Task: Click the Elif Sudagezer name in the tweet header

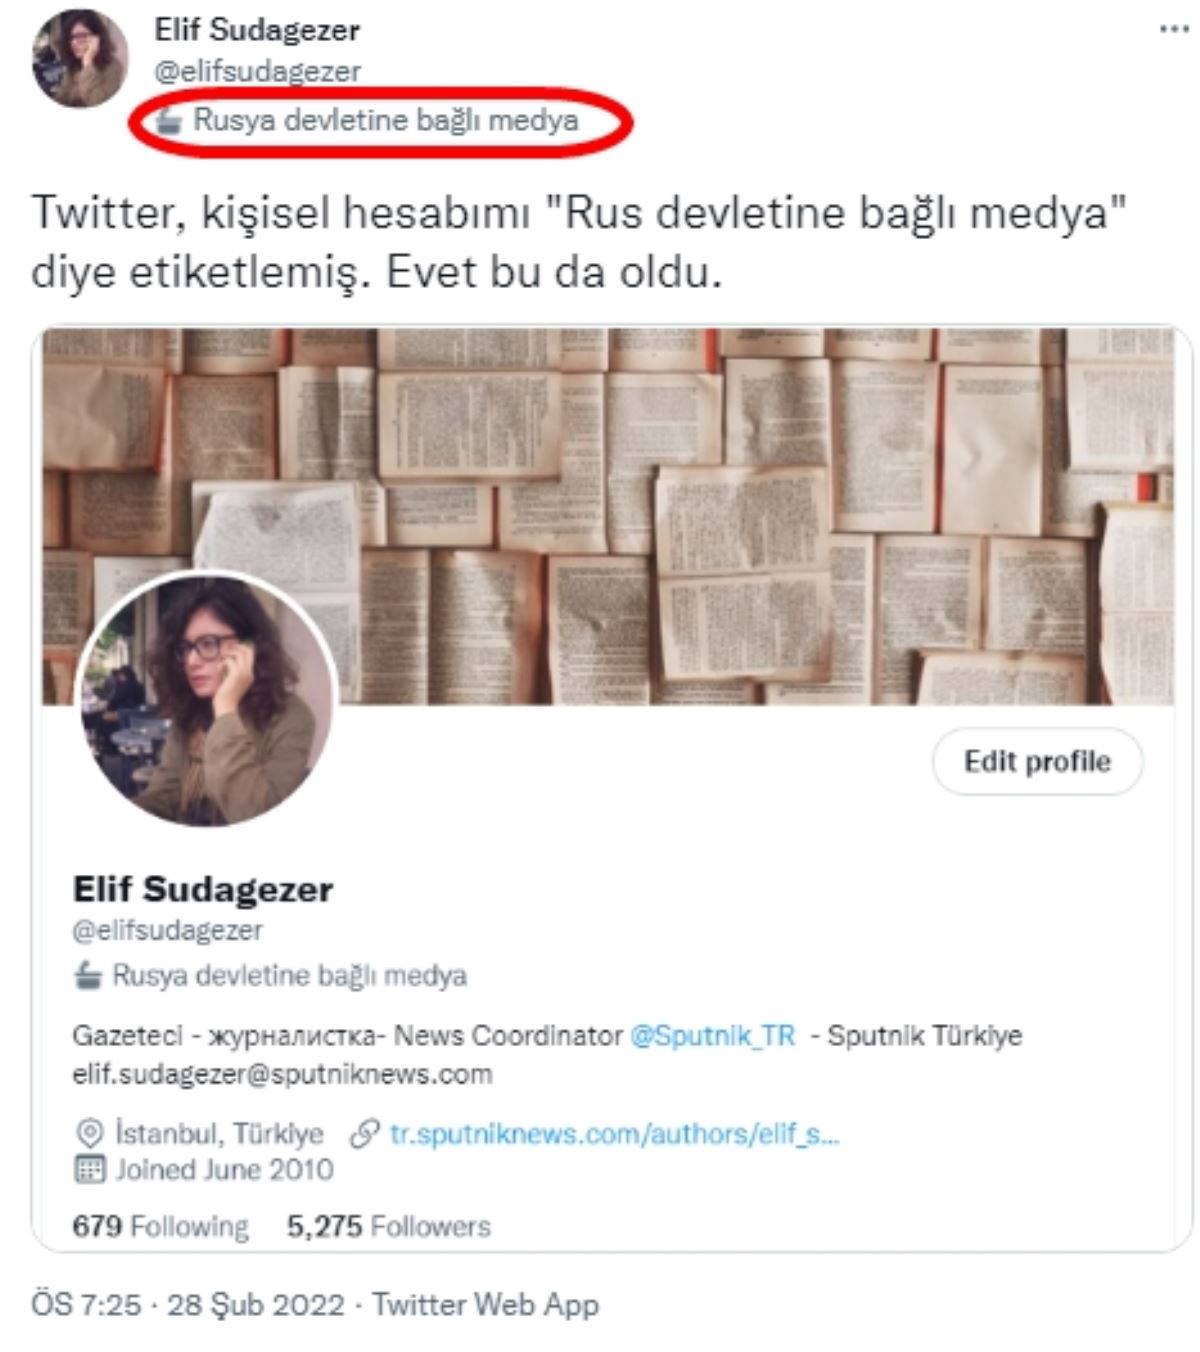Action: pos(257,31)
